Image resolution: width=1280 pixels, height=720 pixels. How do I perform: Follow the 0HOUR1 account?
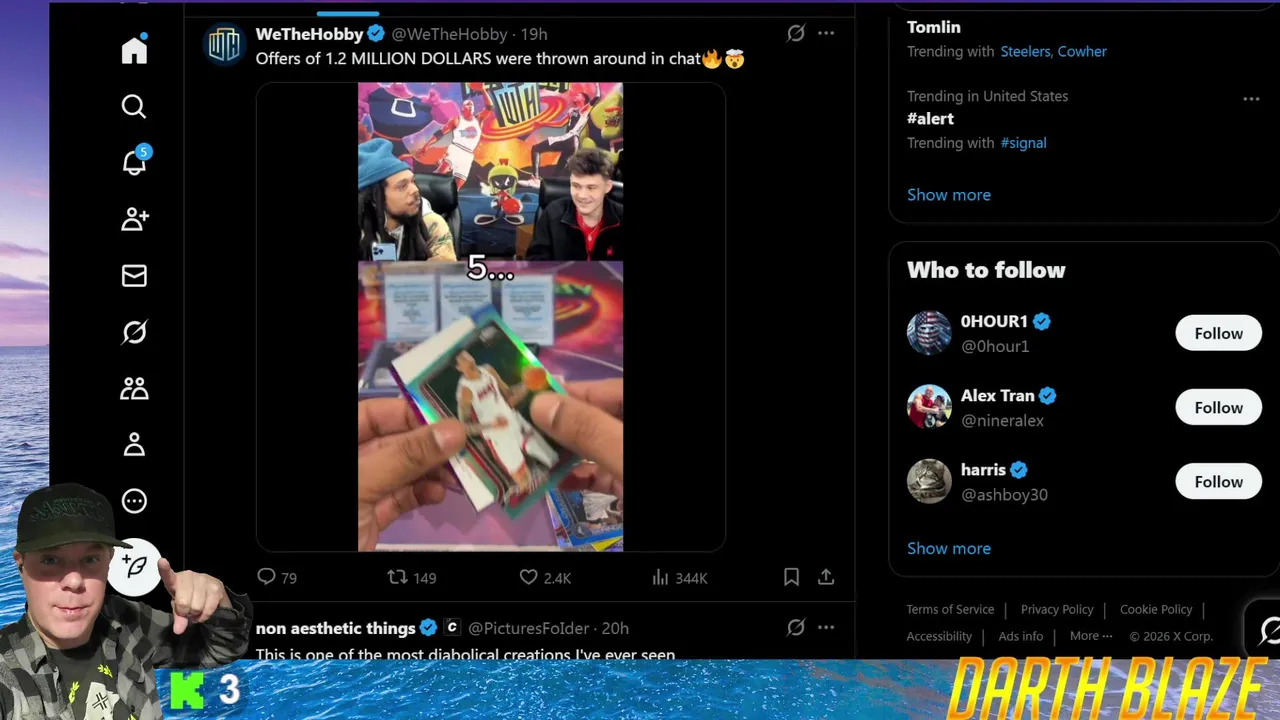[1218, 333]
